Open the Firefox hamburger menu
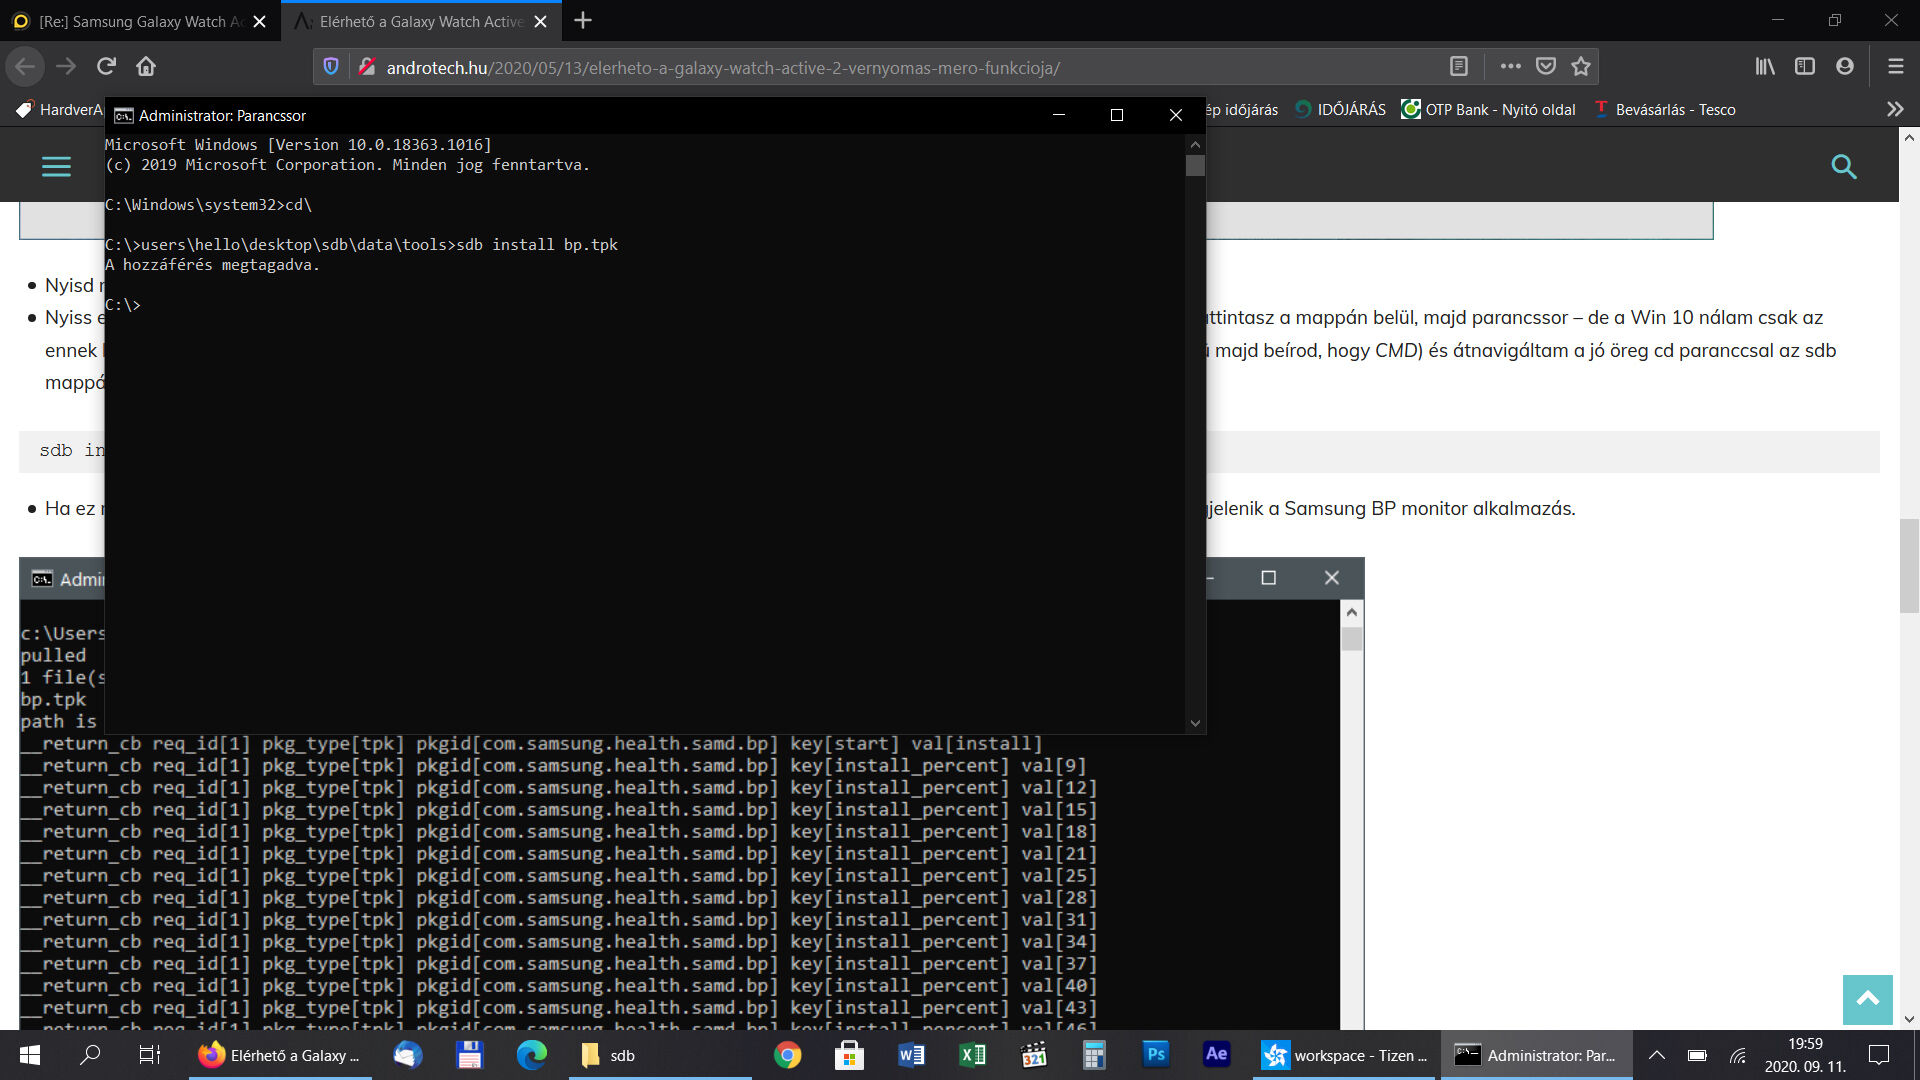Viewport: 1920px width, 1080px height. point(1895,67)
